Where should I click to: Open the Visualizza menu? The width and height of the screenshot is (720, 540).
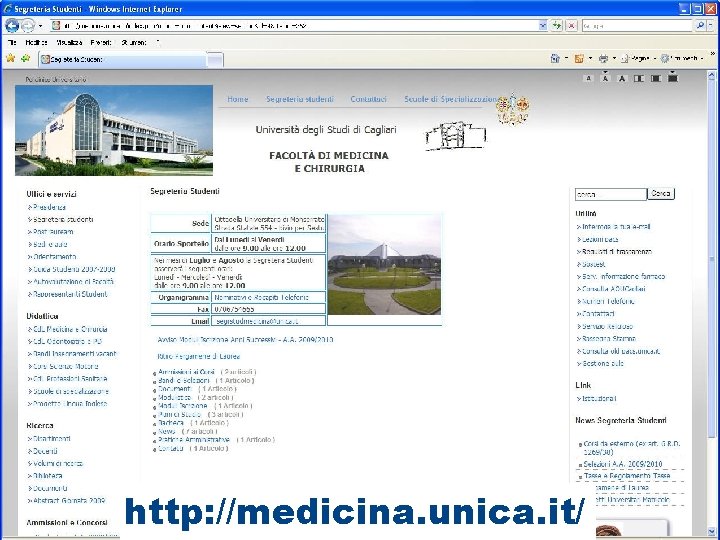coord(69,43)
